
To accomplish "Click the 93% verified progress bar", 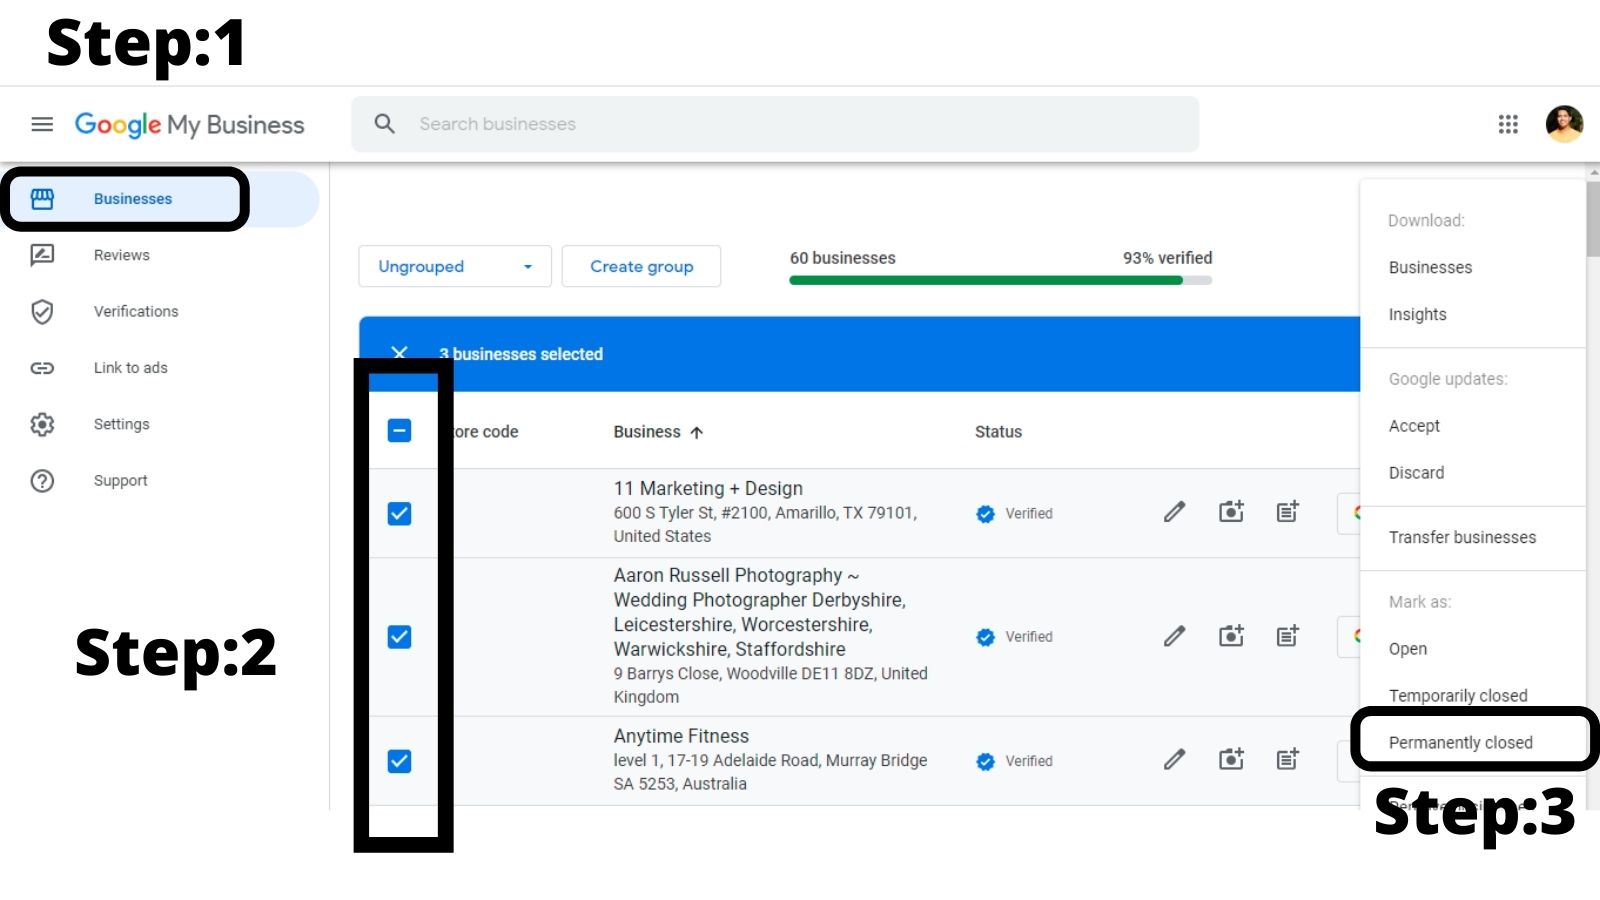I will 1000,281.
